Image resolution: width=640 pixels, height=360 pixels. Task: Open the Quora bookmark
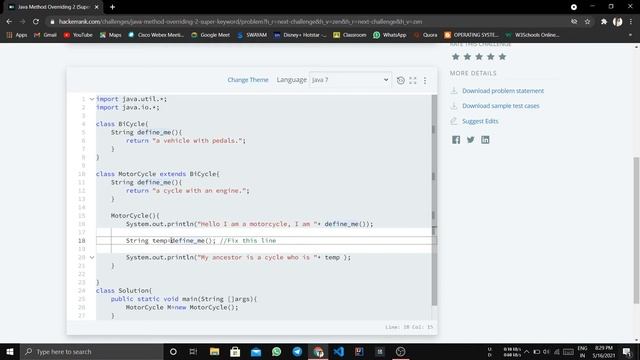click(x=425, y=35)
